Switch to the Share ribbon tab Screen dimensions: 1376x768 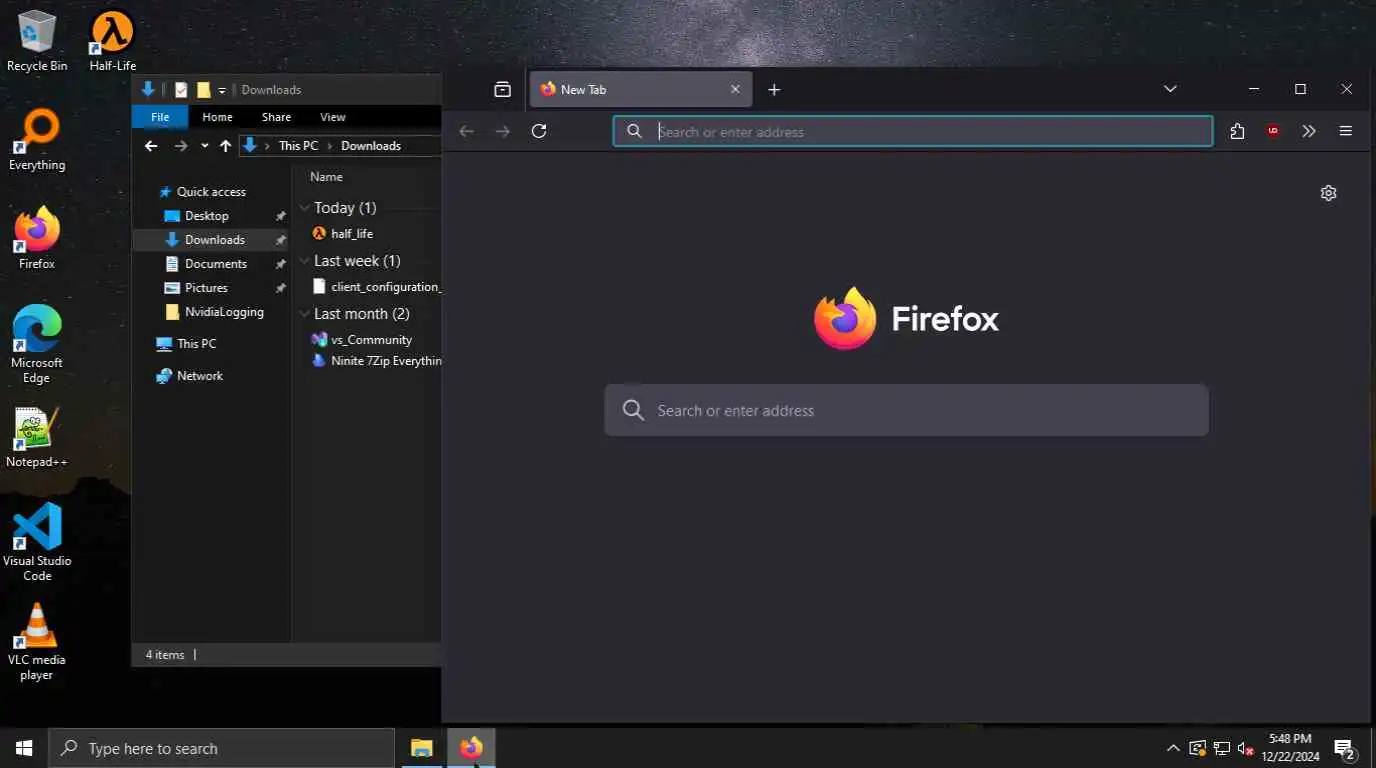(x=276, y=117)
